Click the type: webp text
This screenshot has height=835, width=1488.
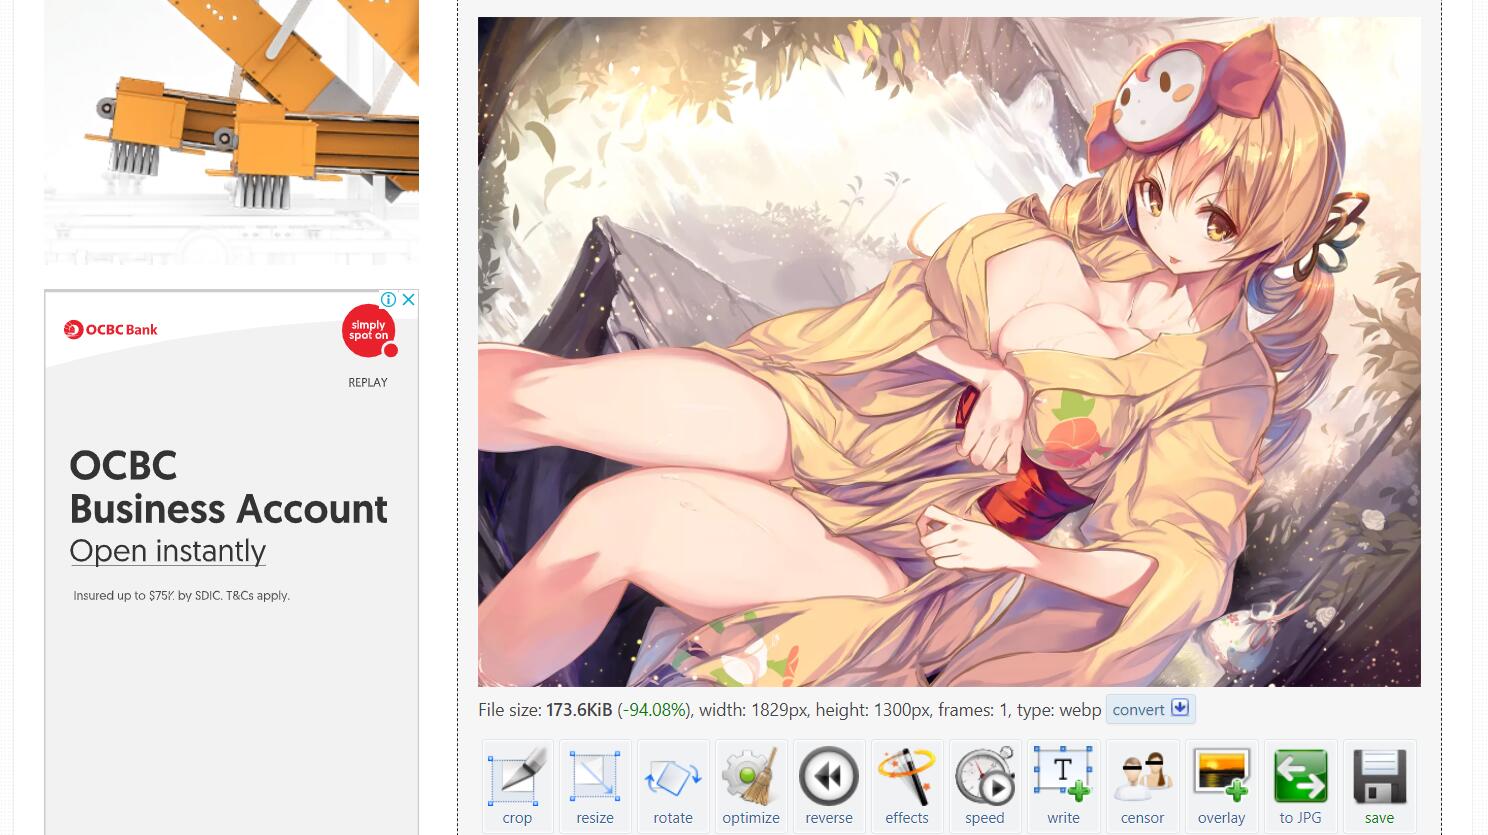click(x=1059, y=710)
